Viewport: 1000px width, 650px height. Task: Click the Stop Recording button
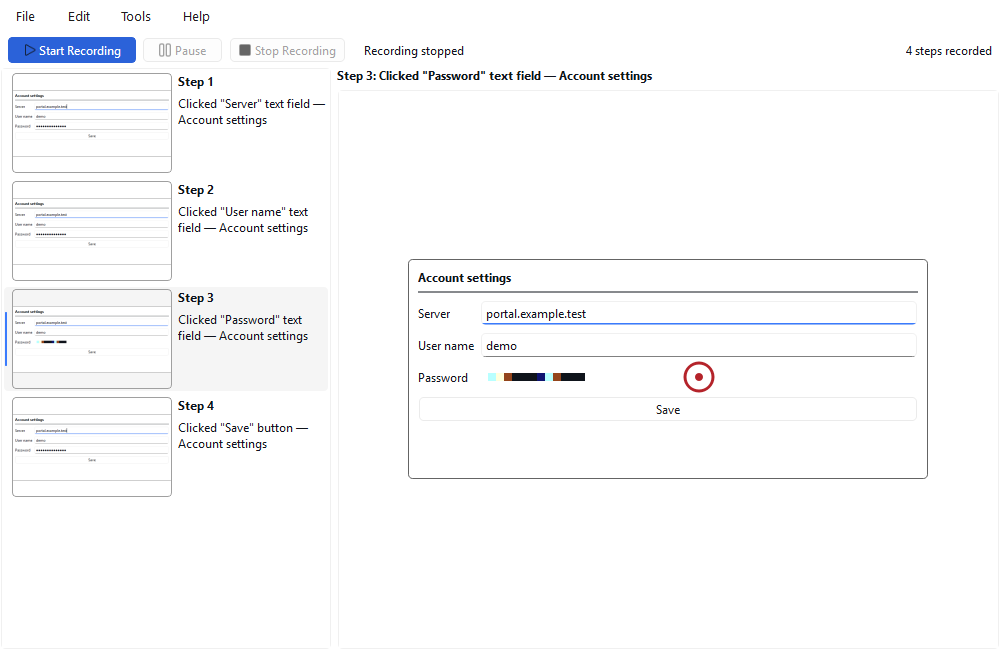288,50
